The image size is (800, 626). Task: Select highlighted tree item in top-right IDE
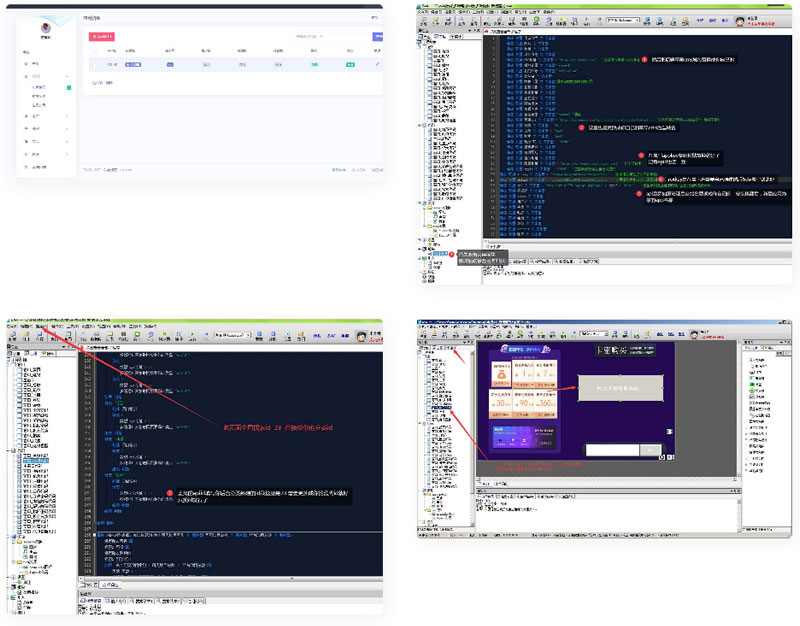[x=441, y=255]
